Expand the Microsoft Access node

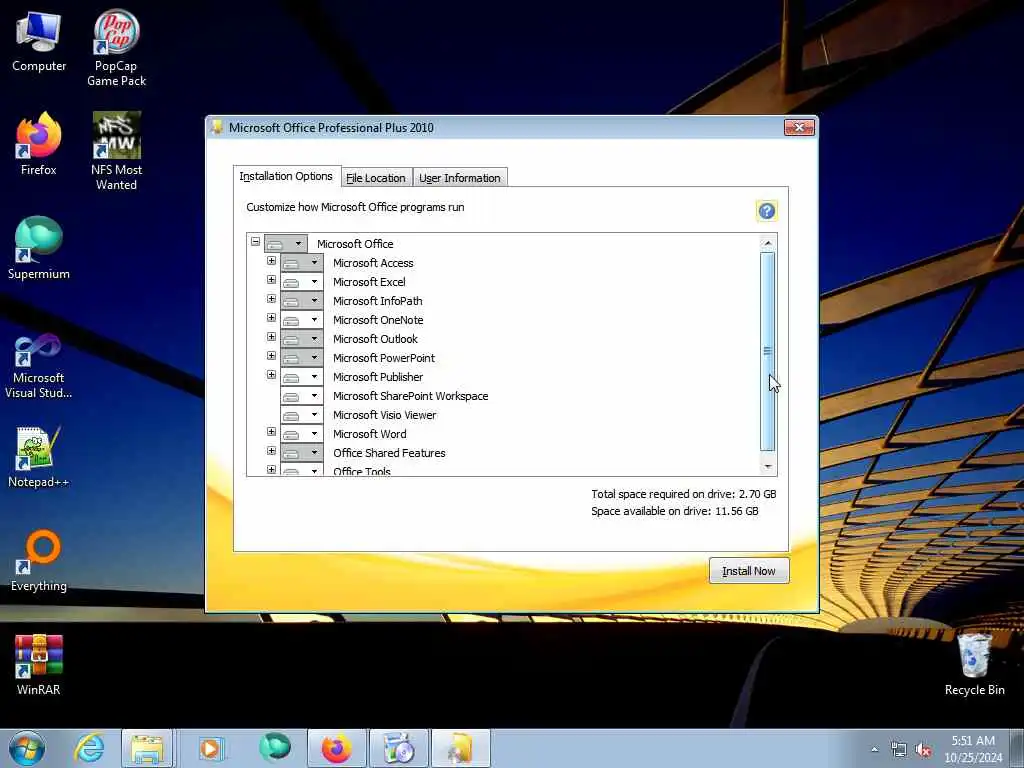[x=272, y=261]
